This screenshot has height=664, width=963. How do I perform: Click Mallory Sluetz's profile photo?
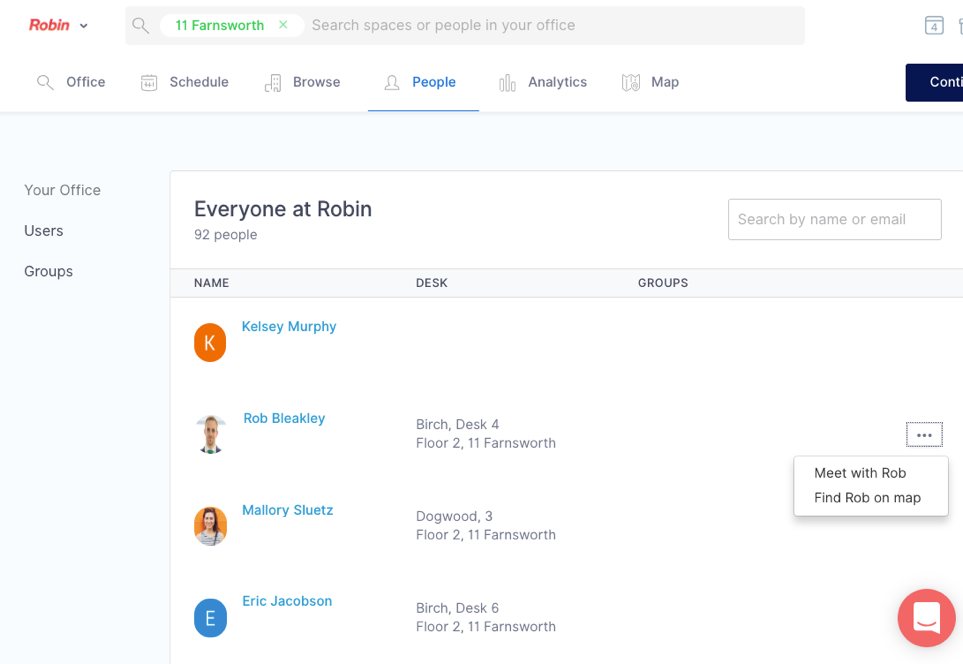tap(210, 525)
